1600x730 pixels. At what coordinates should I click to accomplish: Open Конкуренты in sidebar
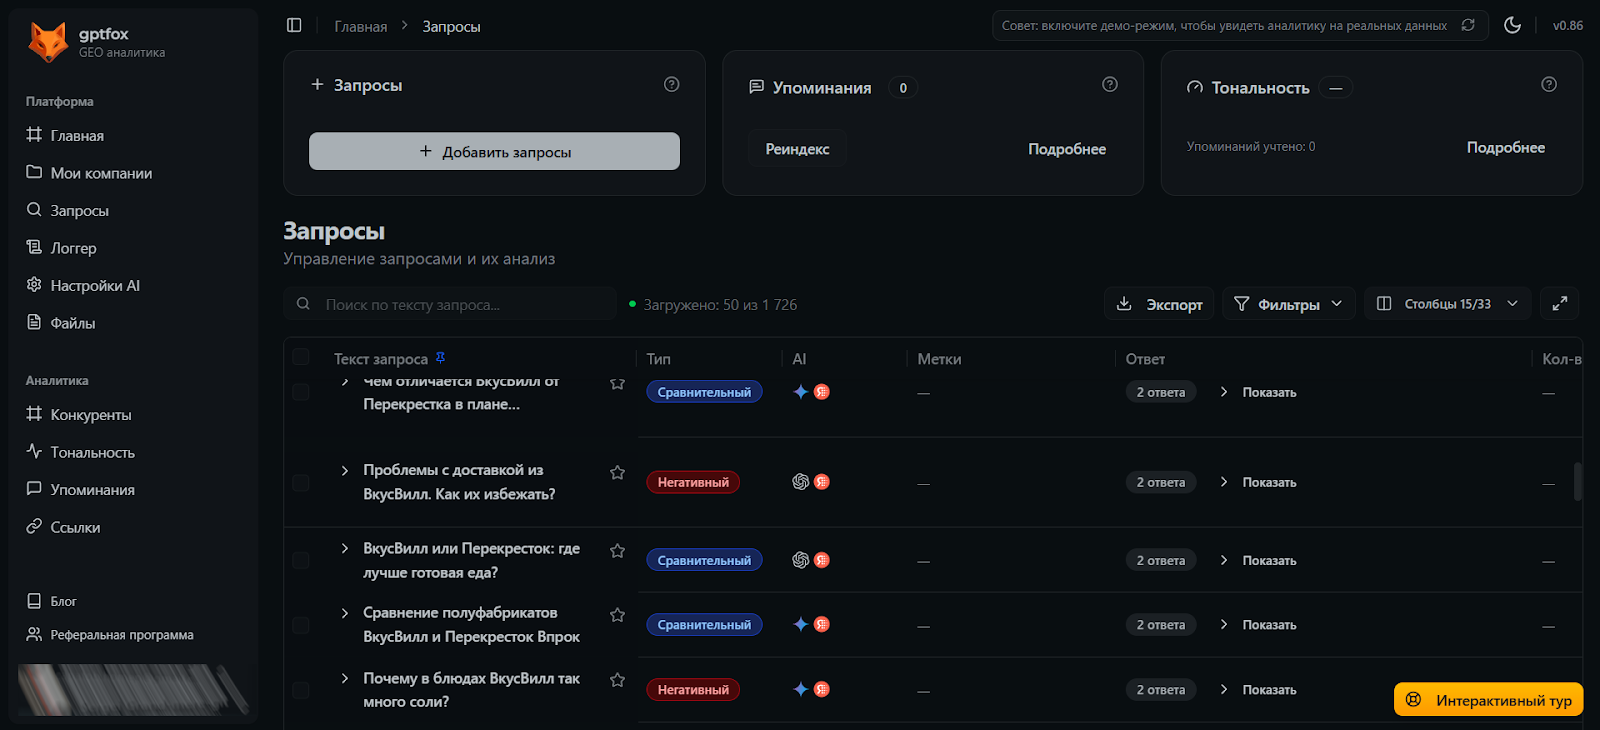tap(91, 415)
